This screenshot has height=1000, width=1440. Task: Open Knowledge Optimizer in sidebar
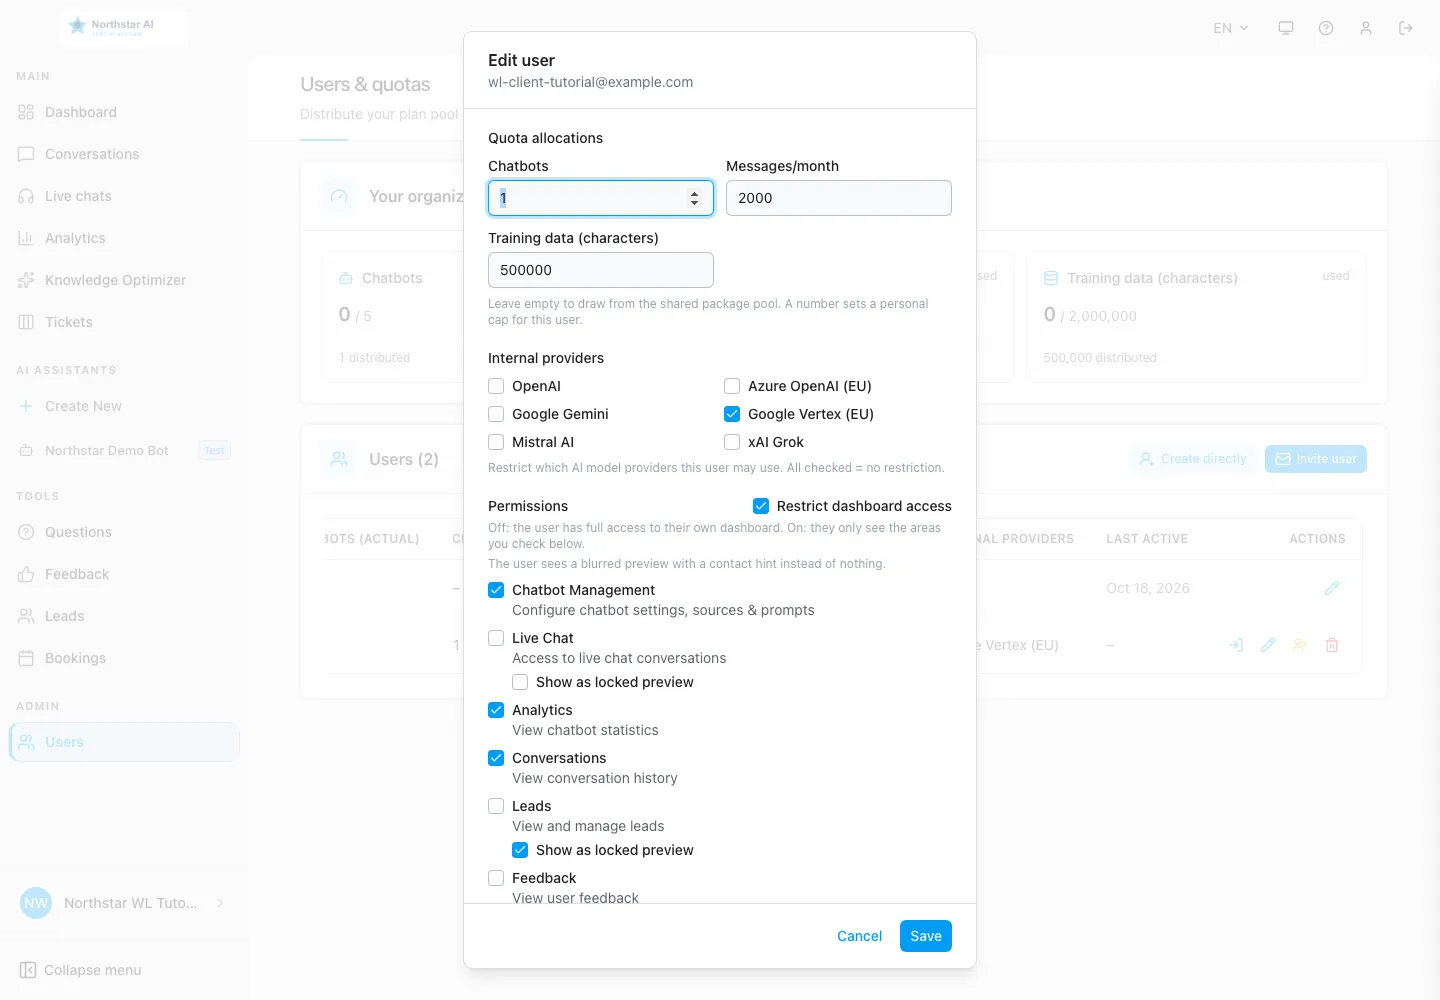click(124, 280)
